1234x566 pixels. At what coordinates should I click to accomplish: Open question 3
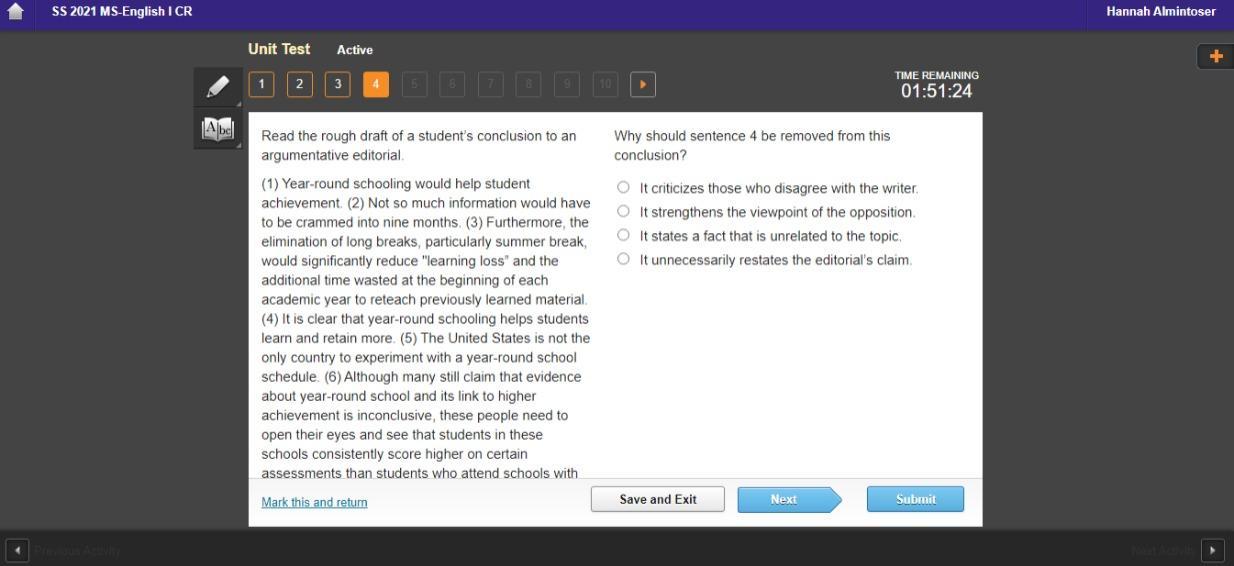click(x=338, y=85)
